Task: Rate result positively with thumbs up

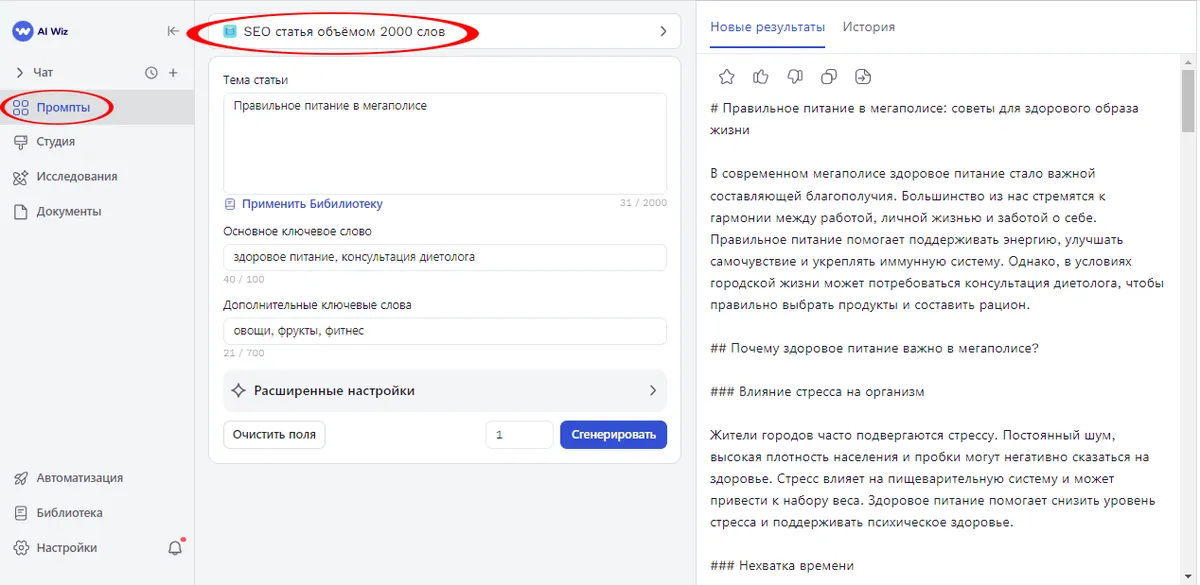Action: [x=761, y=76]
